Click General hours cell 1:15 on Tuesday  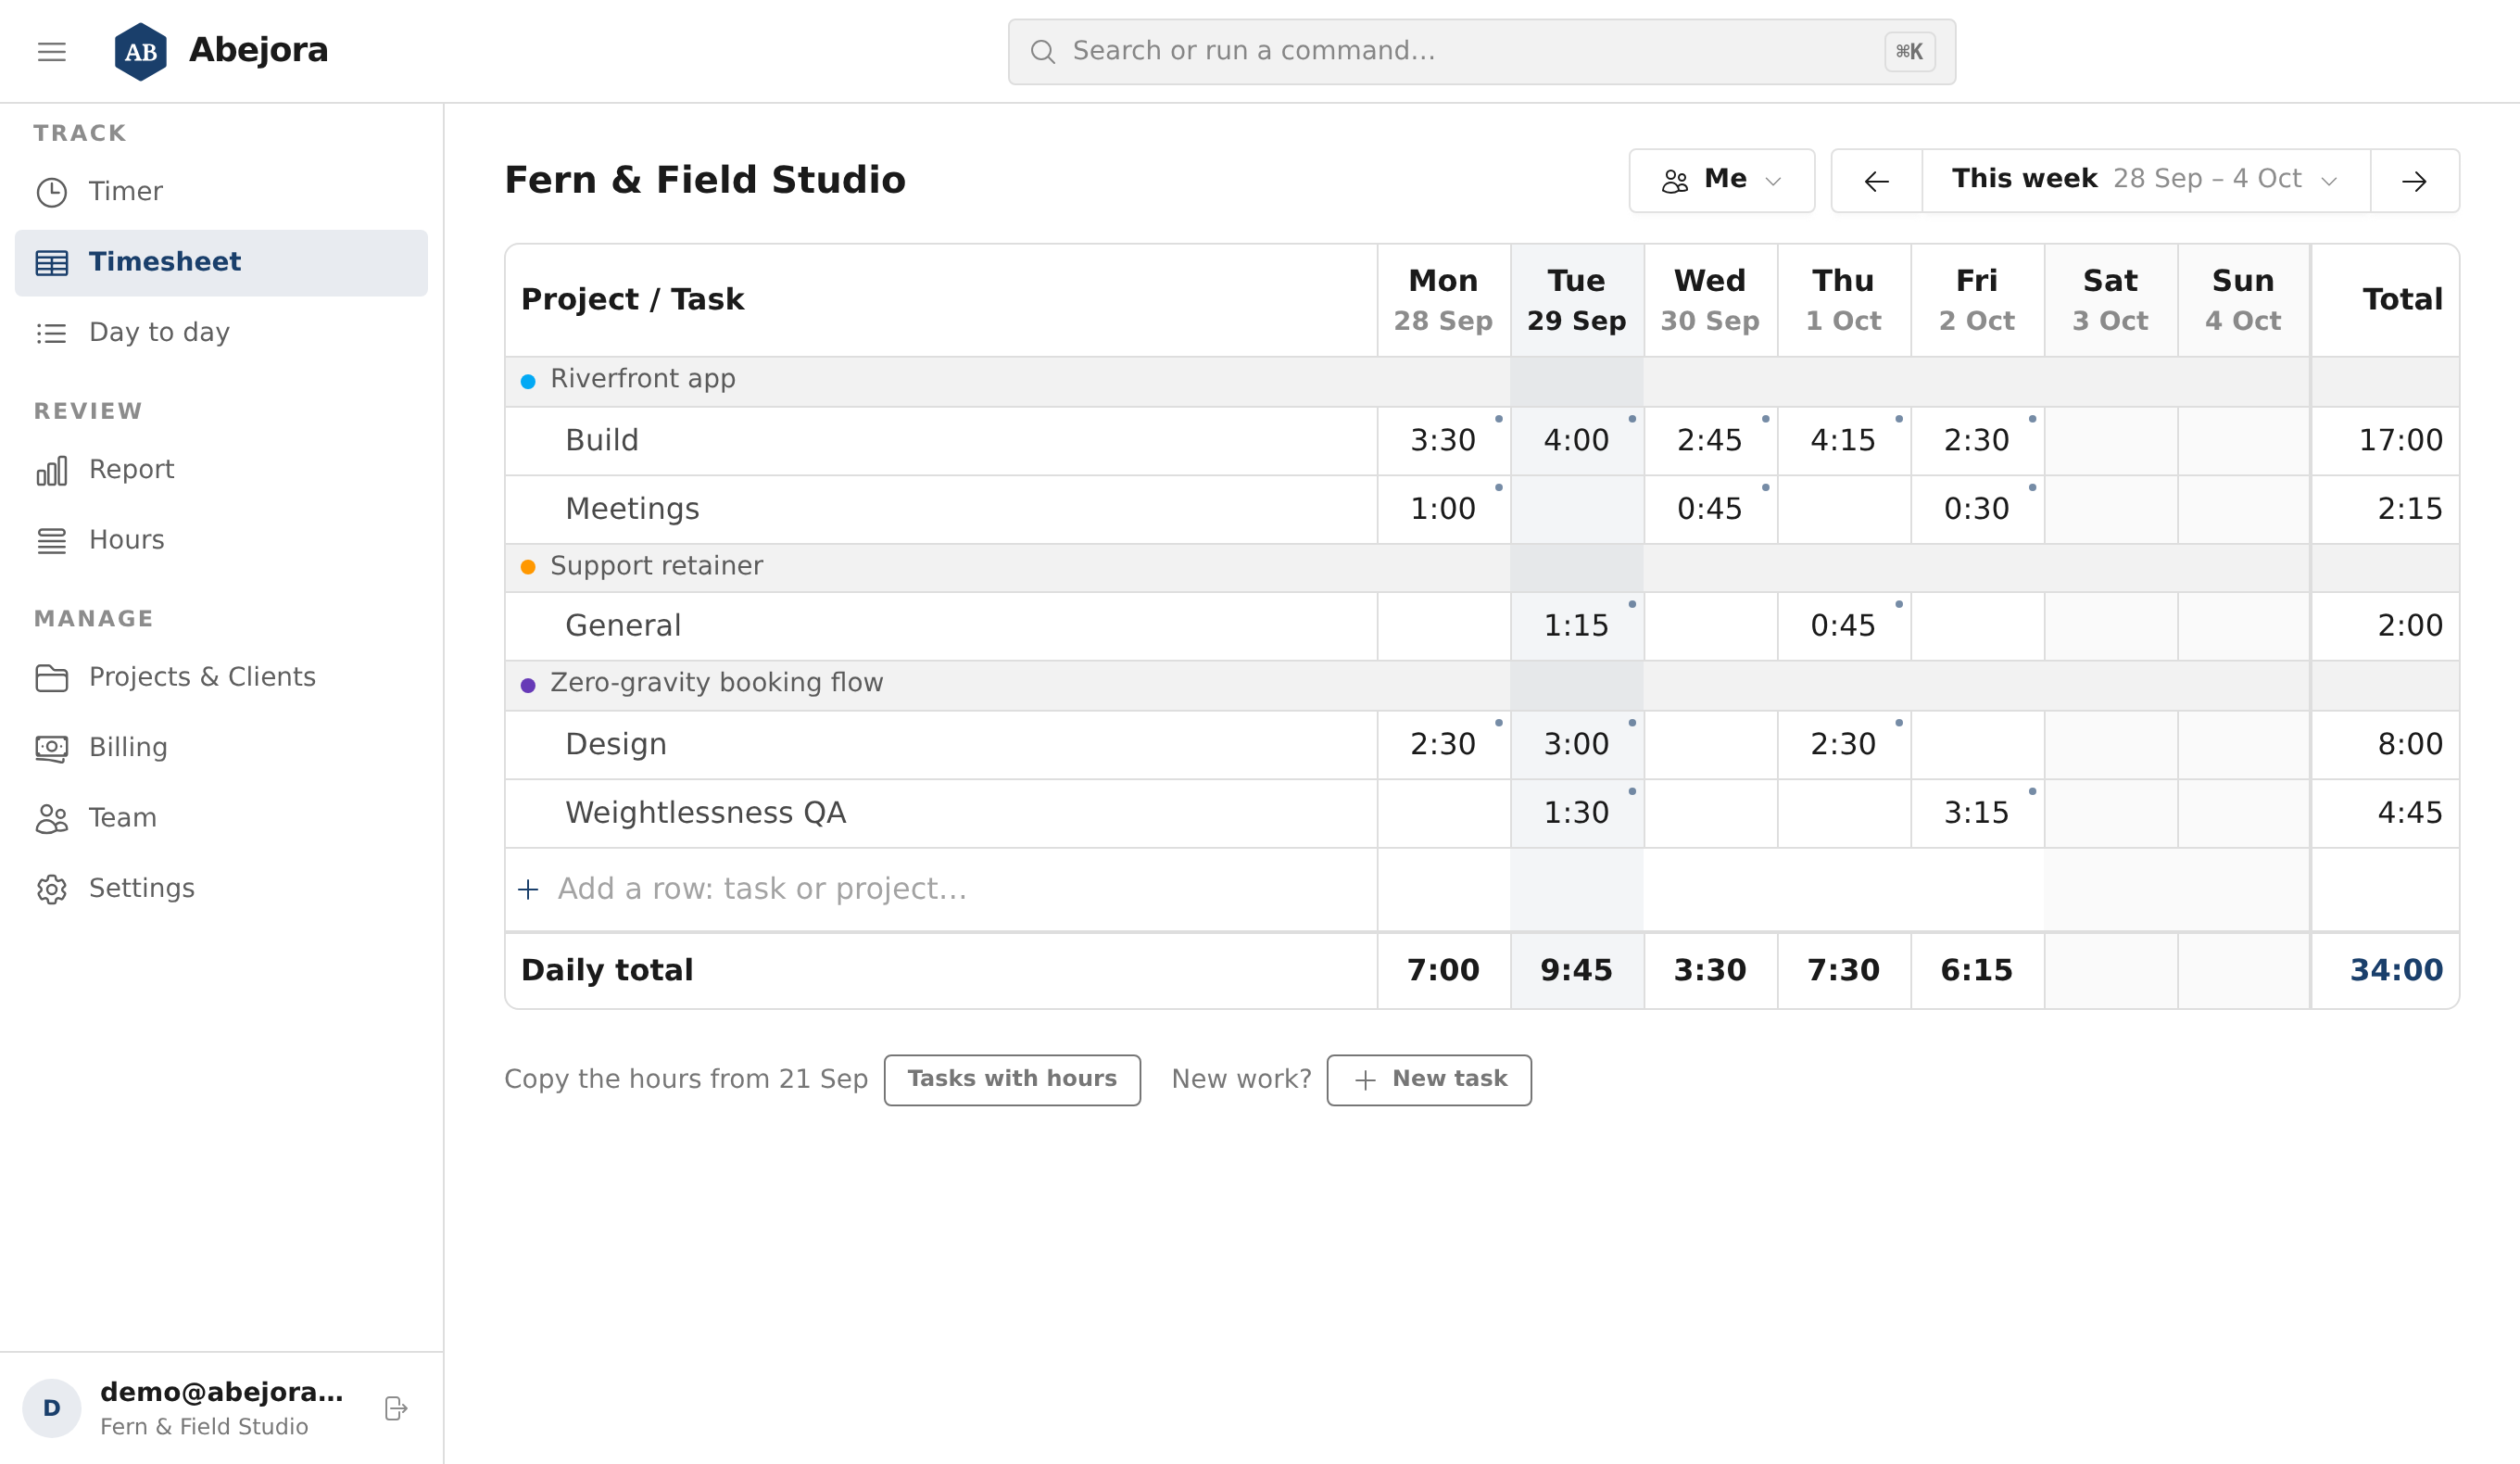tap(1576, 626)
